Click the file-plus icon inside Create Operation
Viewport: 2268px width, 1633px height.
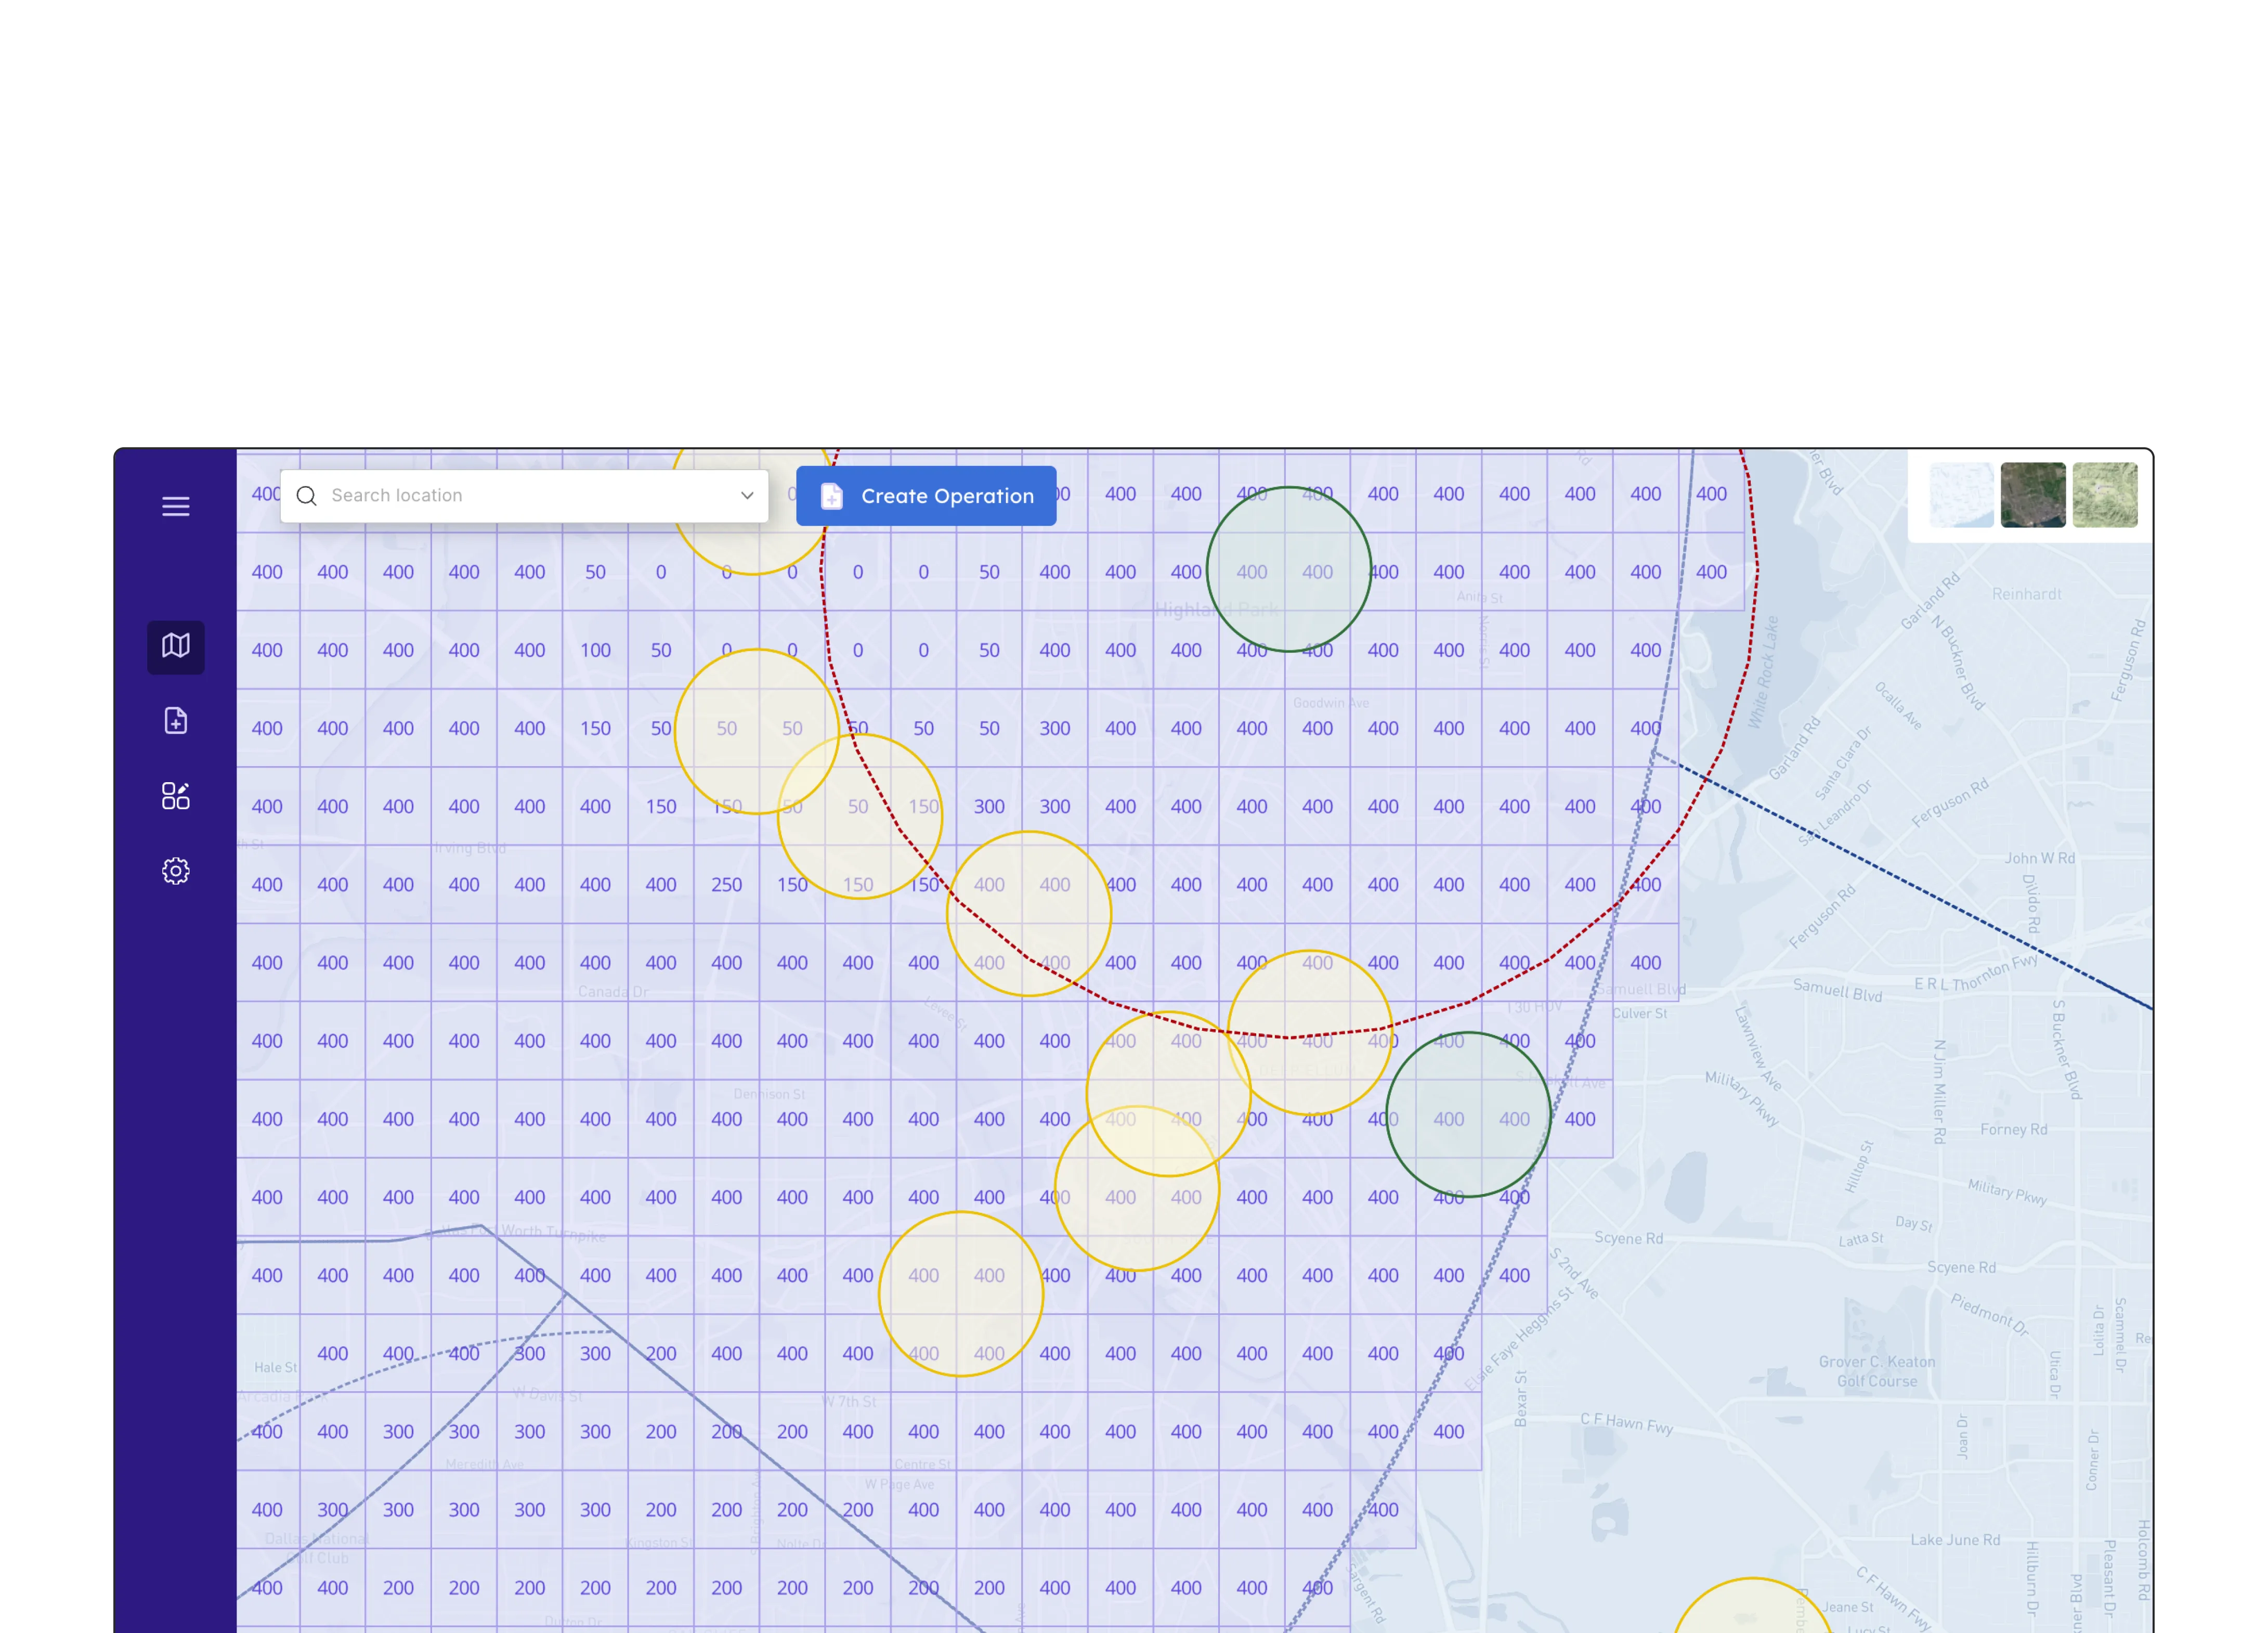pos(832,496)
